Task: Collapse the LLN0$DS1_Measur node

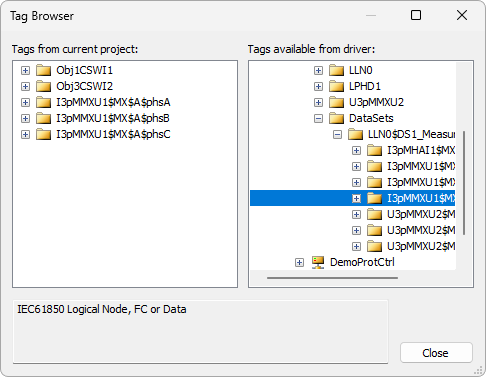Action: point(337,134)
